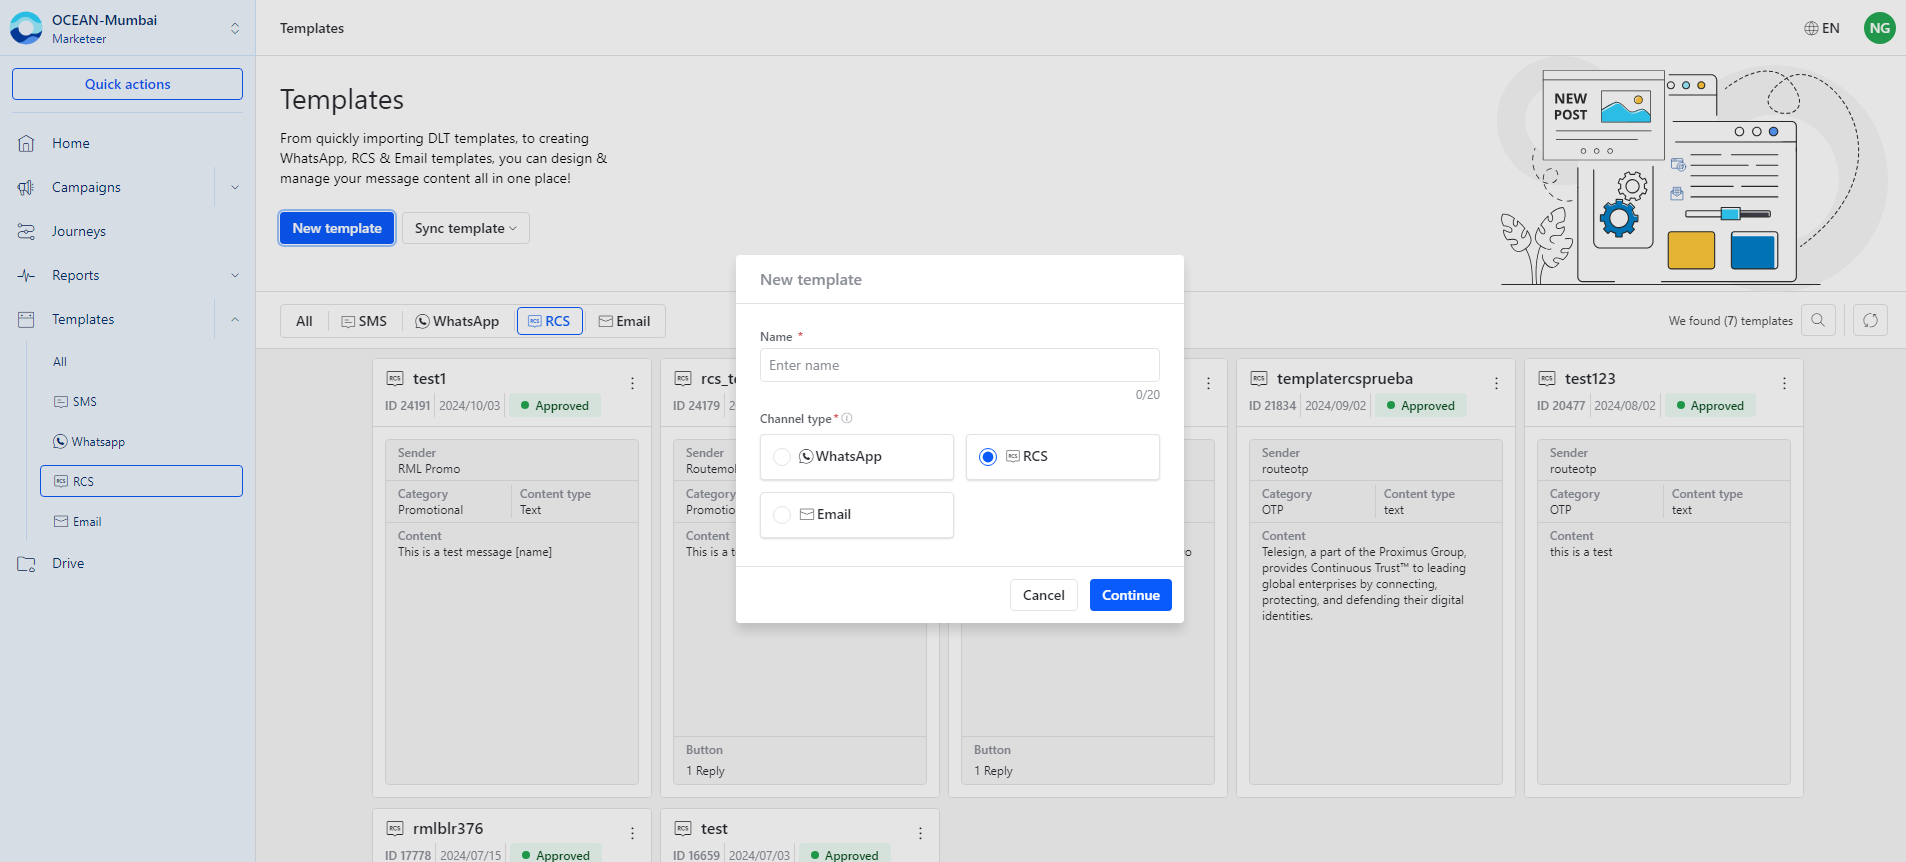Click the RCS icon on test1 card
This screenshot has width=1906, height=862.
[x=395, y=378]
